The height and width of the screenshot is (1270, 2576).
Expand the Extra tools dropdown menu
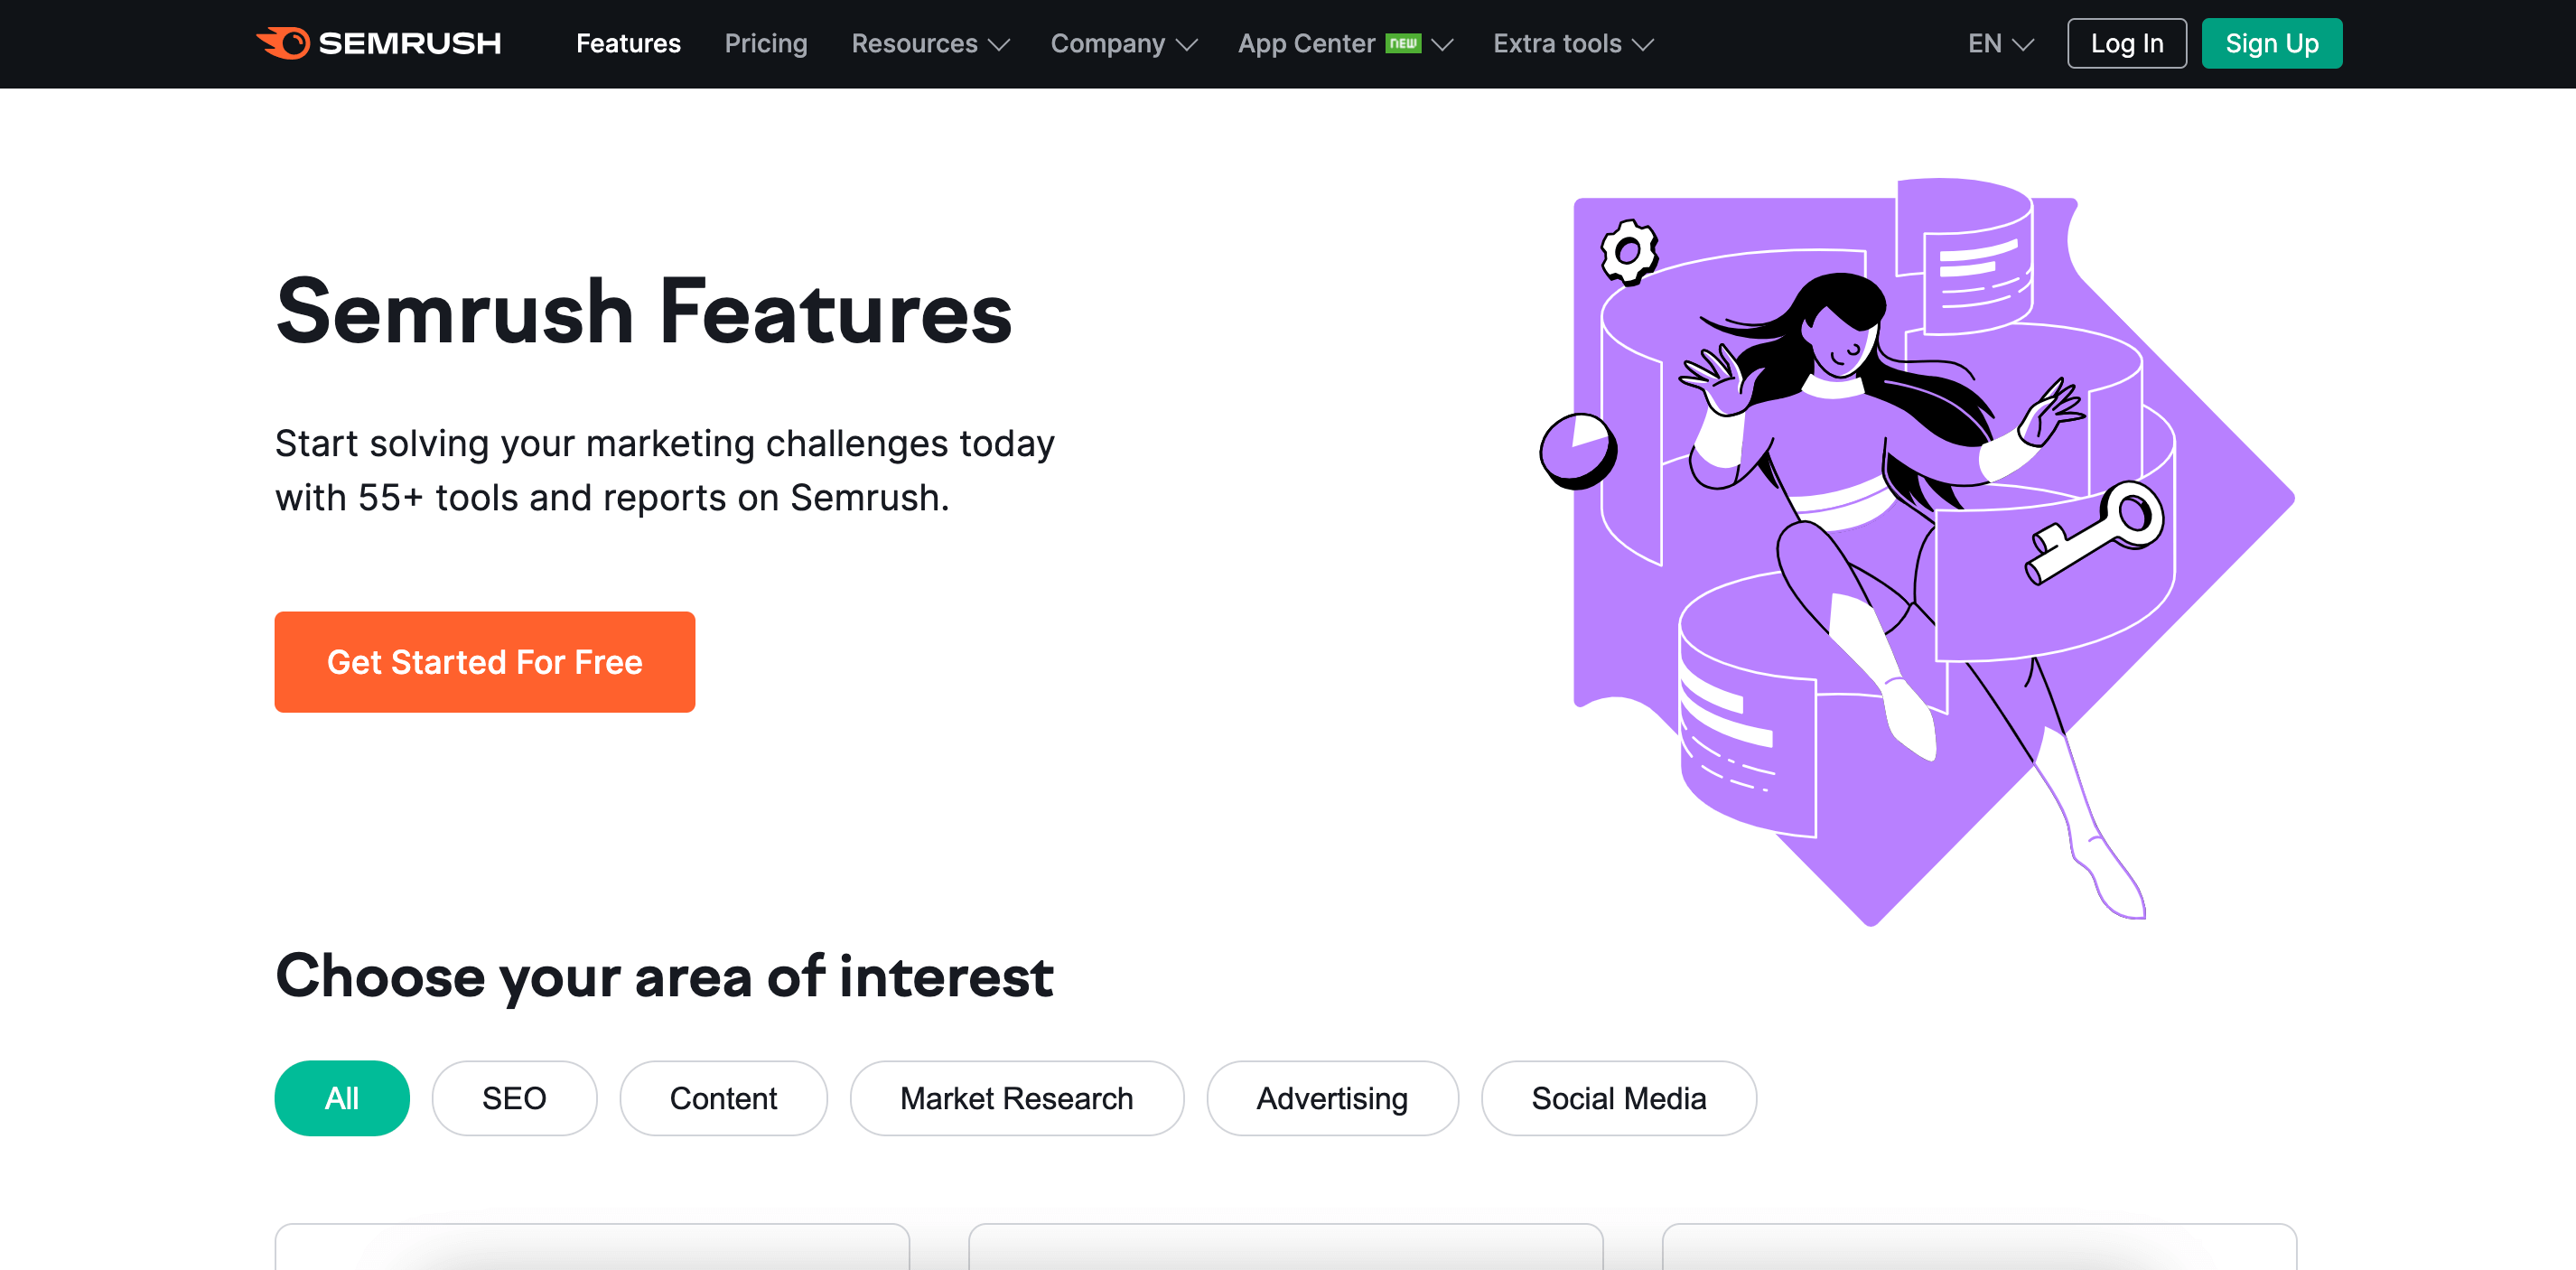coord(1577,44)
